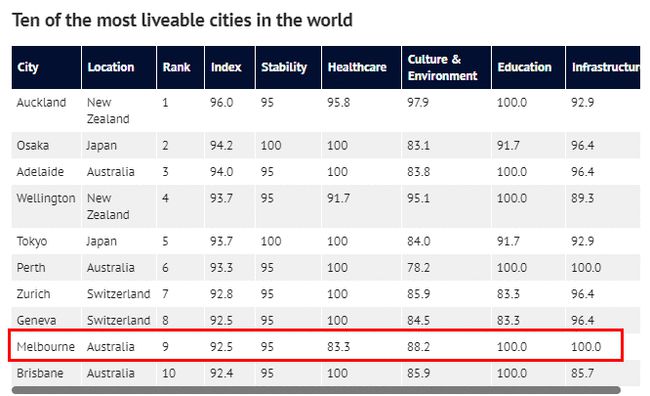
Task: Click Osaka's index value 94.2
Action: pos(221,146)
